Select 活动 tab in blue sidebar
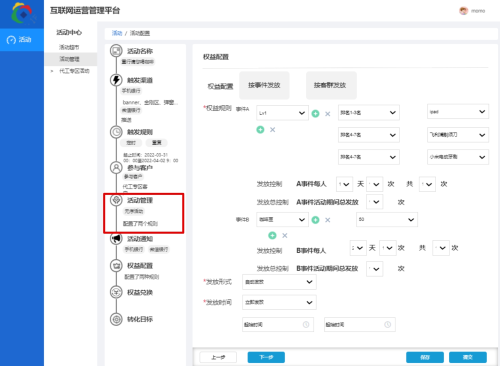 [22, 40]
